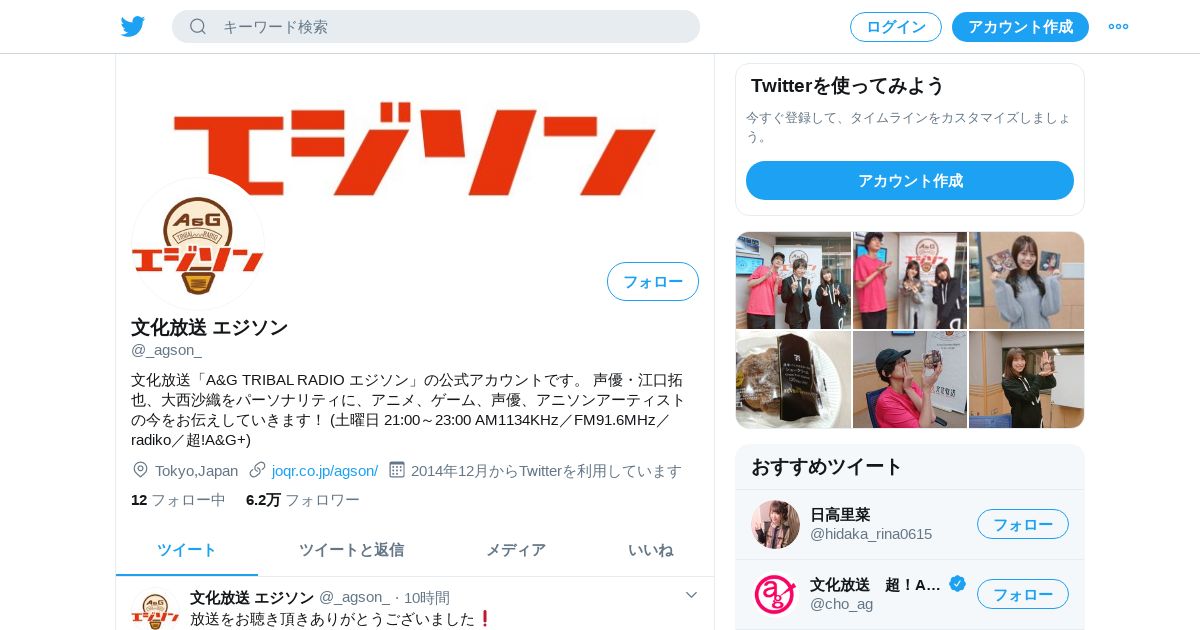Open the メディア tab

click(516, 550)
